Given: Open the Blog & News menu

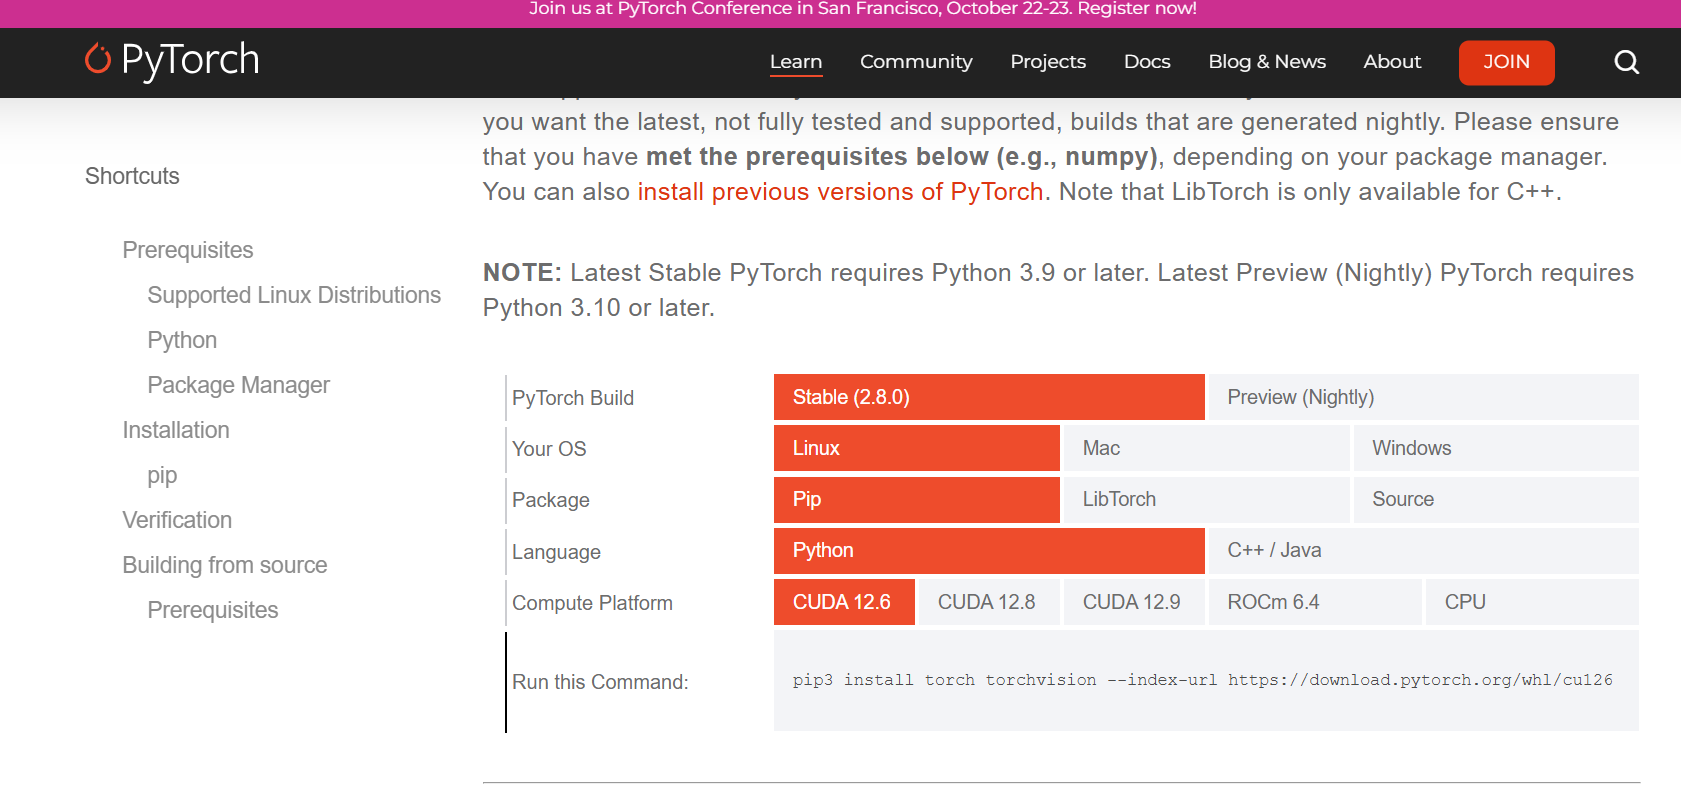Looking at the screenshot, I should [x=1267, y=62].
